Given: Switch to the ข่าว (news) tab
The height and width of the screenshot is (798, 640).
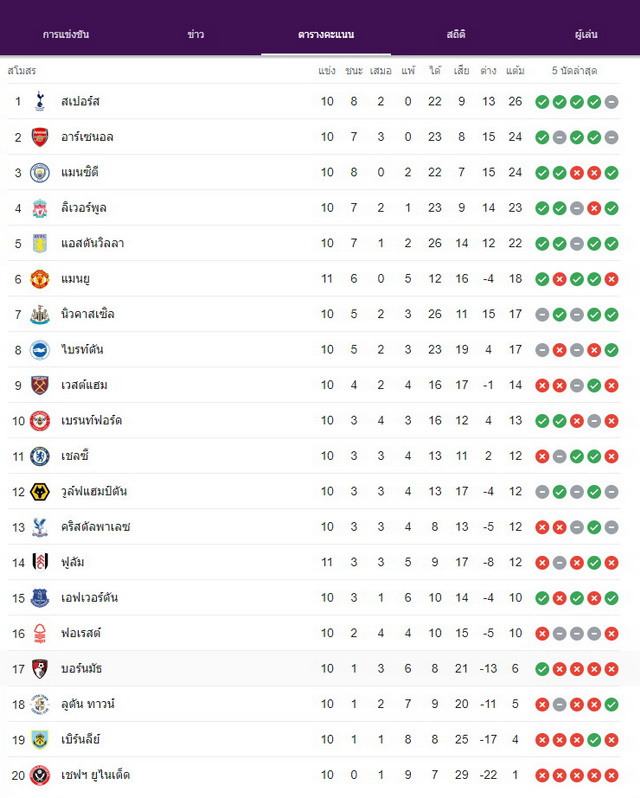Looking at the screenshot, I should click(196, 35).
